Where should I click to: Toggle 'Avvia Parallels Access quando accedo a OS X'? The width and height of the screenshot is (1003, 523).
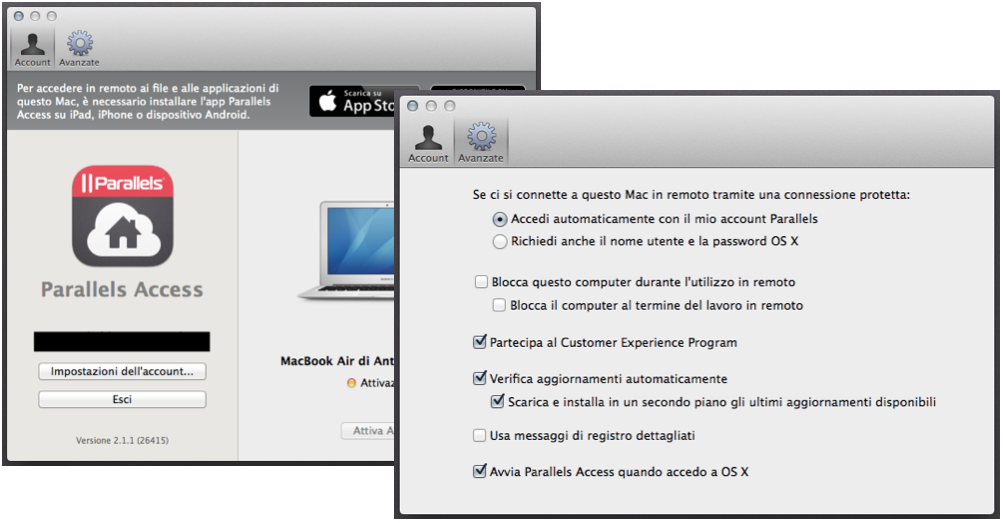point(480,471)
